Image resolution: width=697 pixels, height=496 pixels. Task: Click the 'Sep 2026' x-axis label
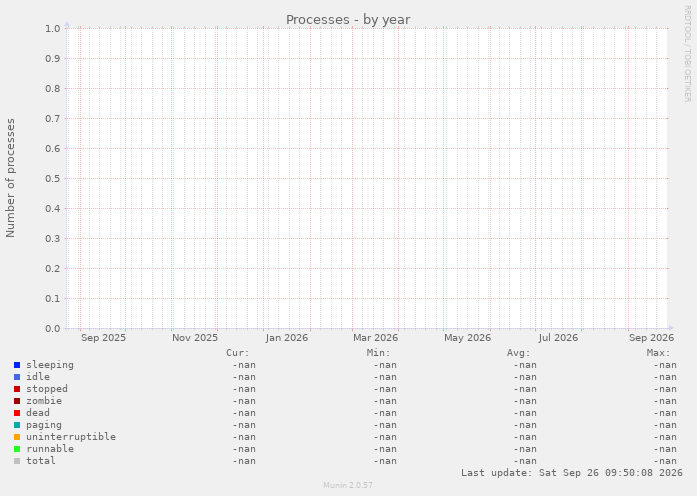651,338
